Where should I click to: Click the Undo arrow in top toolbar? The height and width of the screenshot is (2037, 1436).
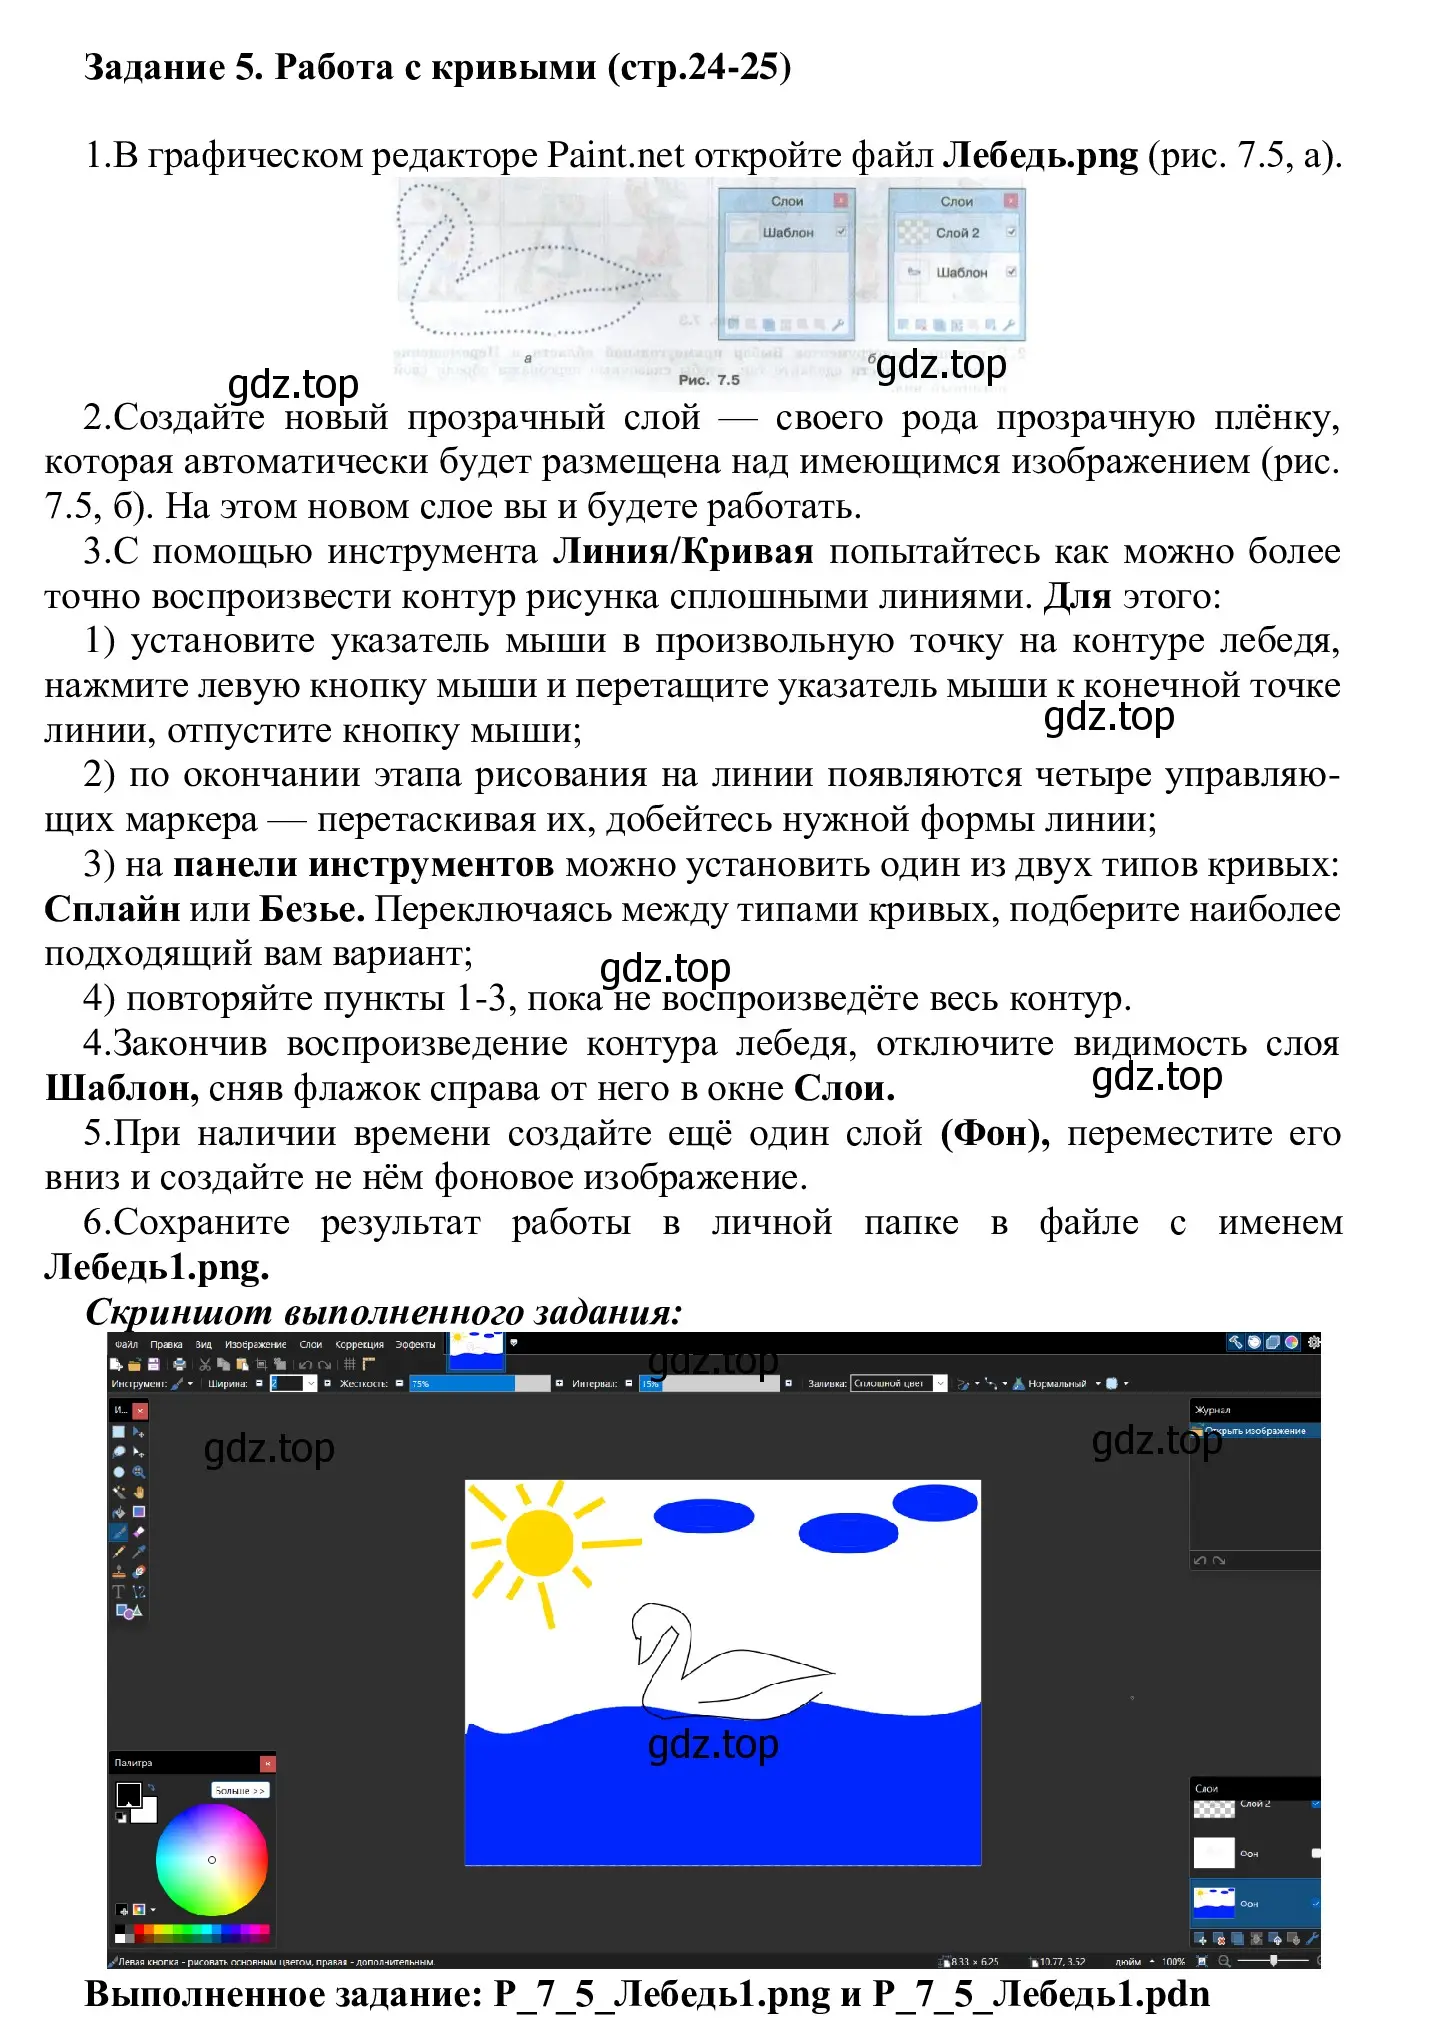pyautogui.click(x=305, y=1364)
